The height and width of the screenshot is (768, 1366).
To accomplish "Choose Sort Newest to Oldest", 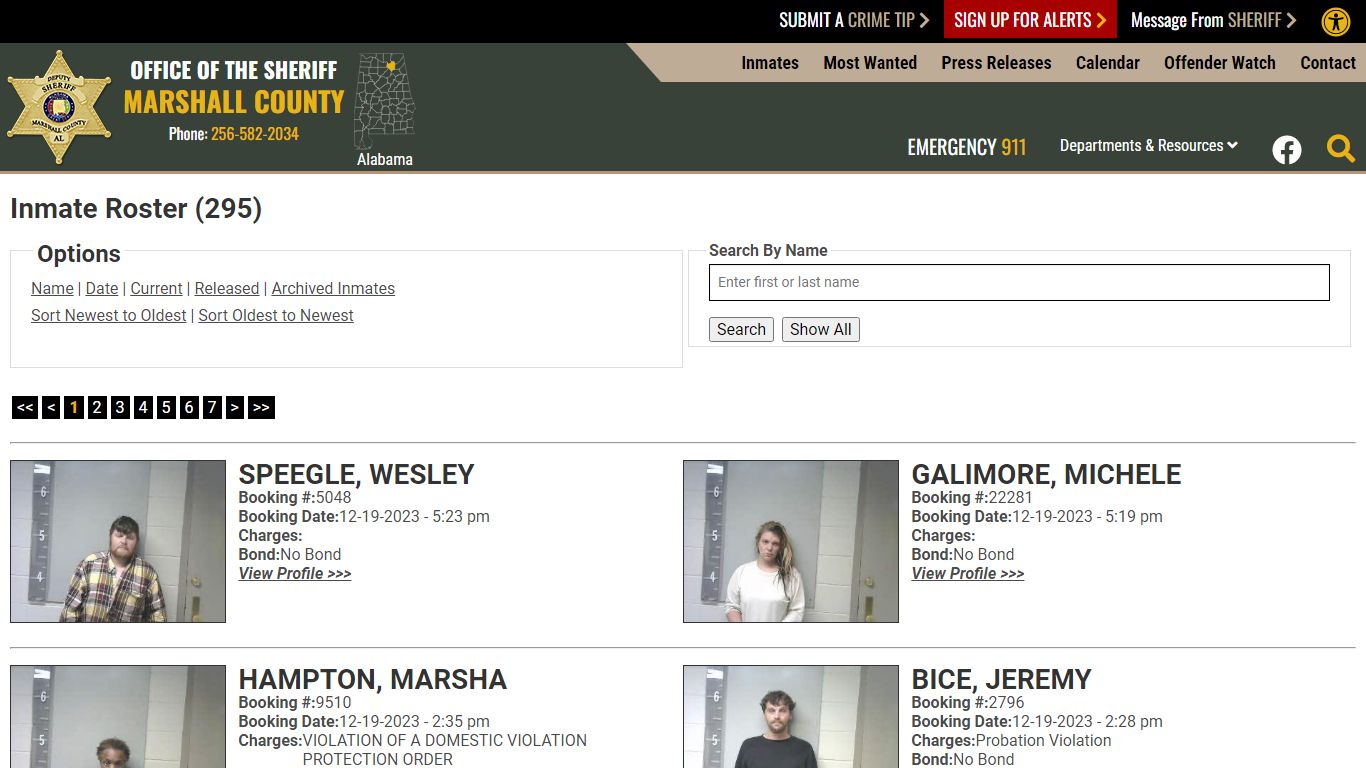I will [108, 315].
